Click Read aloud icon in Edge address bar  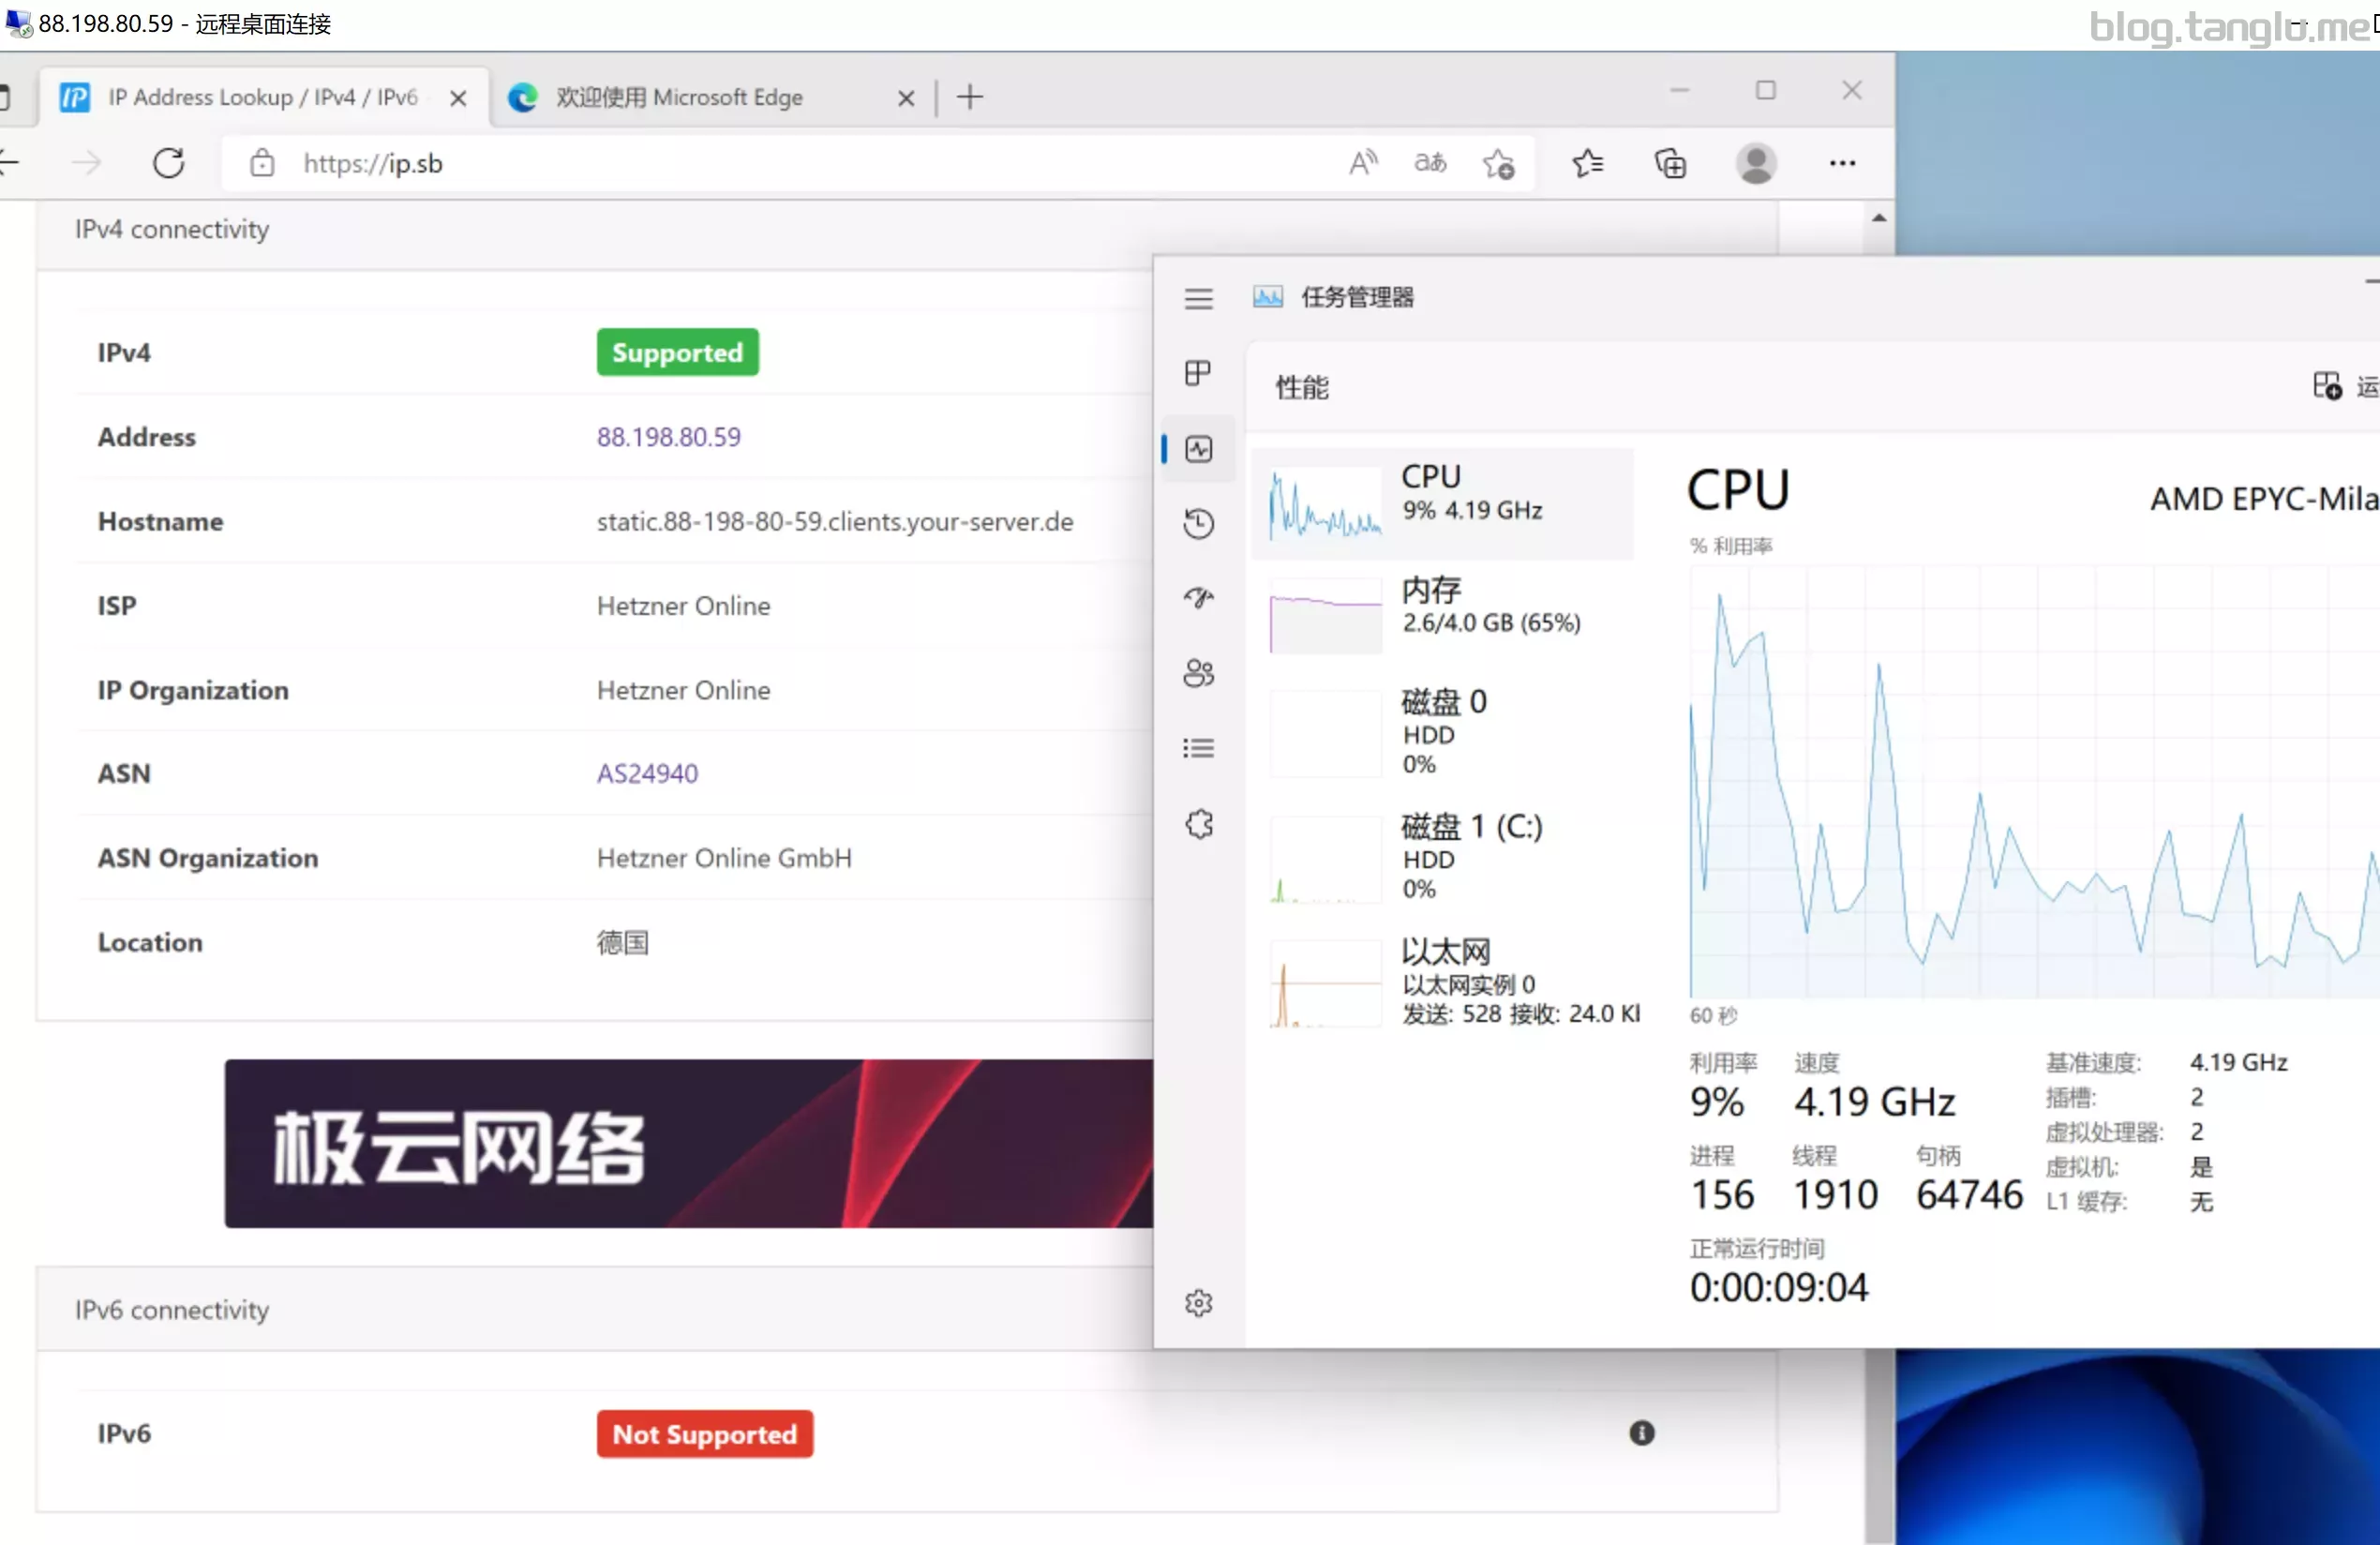tap(1363, 163)
